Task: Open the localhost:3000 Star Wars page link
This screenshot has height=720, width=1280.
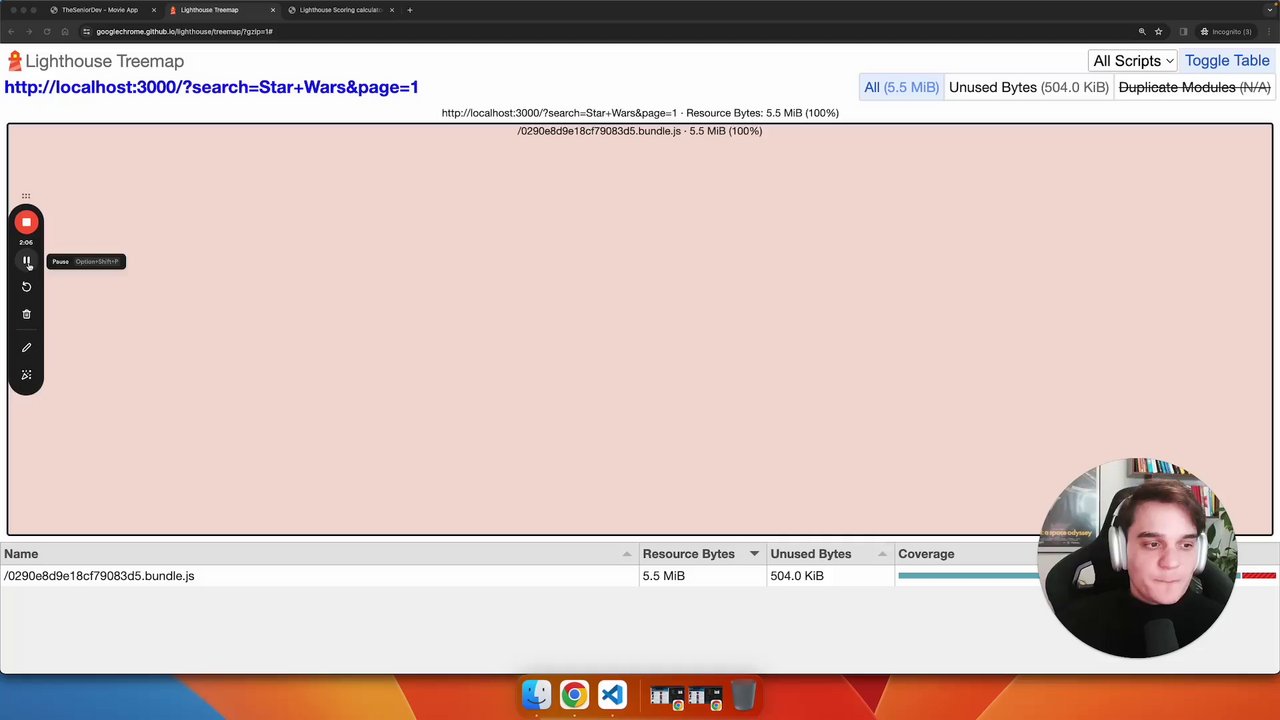Action: [x=211, y=87]
